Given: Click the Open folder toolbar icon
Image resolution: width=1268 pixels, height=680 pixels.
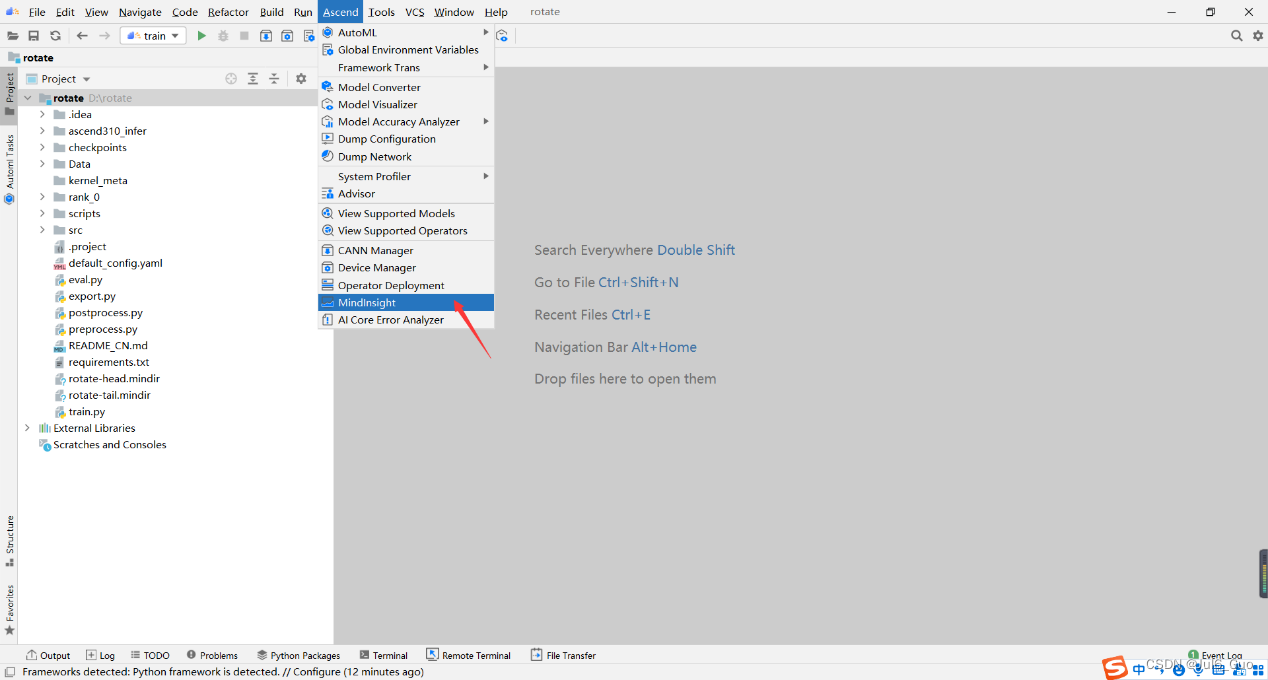Looking at the screenshot, I should point(13,36).
